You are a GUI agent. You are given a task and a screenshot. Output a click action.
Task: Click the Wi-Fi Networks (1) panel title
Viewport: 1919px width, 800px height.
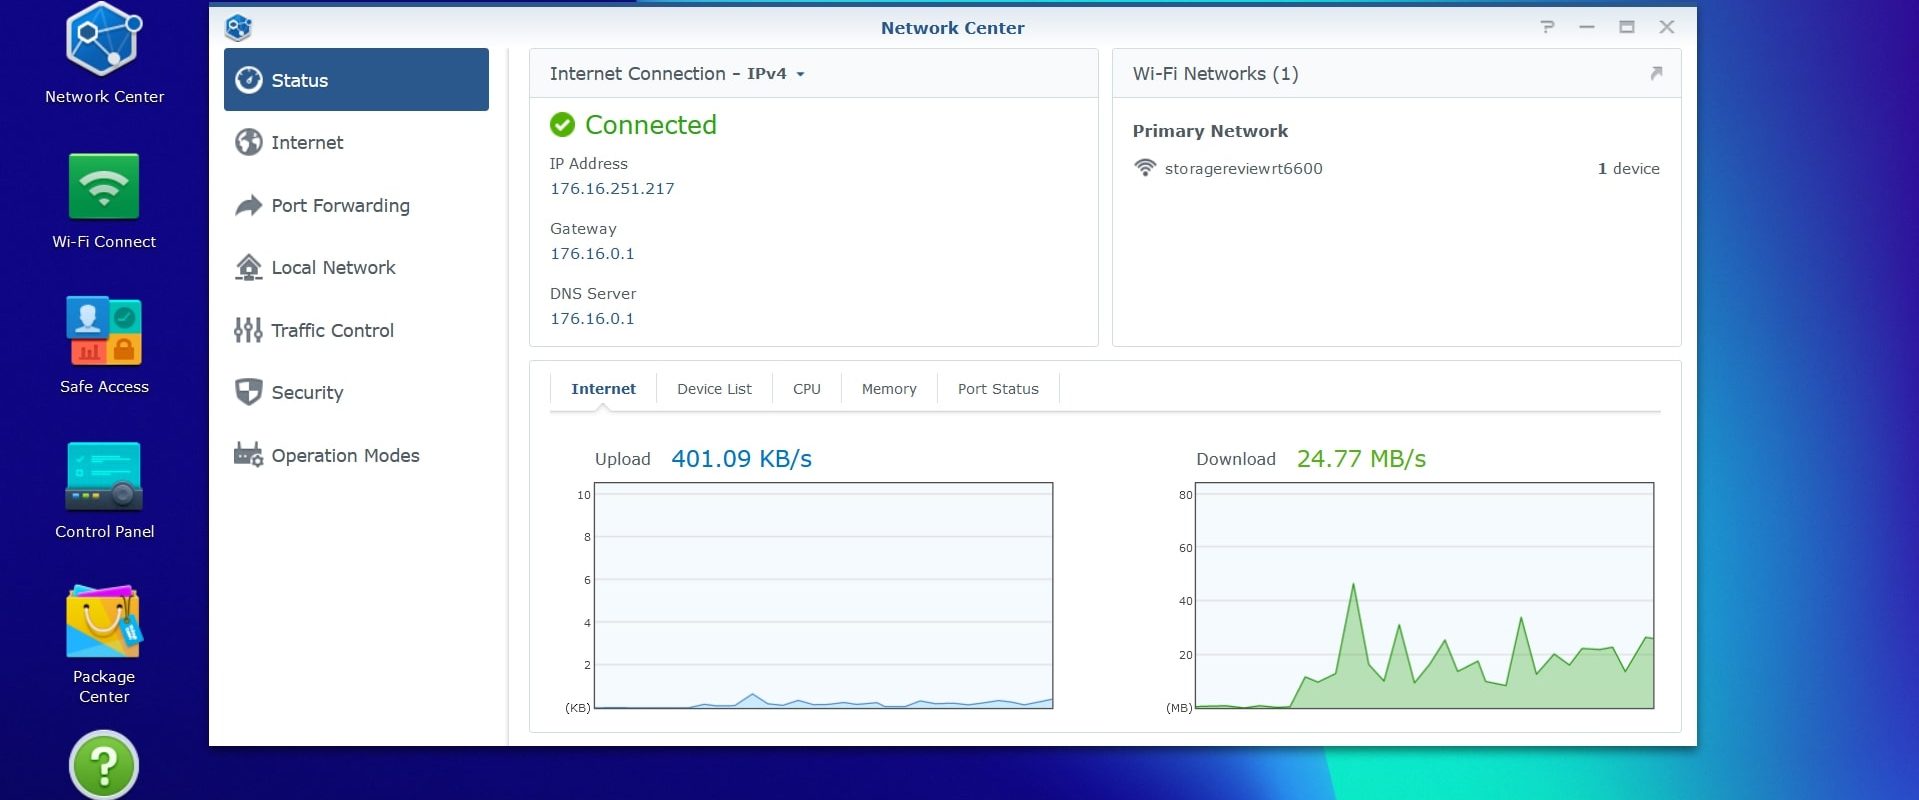tap(1215, 74)
